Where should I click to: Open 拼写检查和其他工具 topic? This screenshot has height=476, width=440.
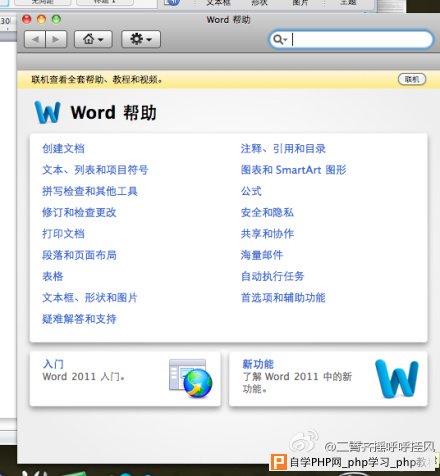click(90, 191)
